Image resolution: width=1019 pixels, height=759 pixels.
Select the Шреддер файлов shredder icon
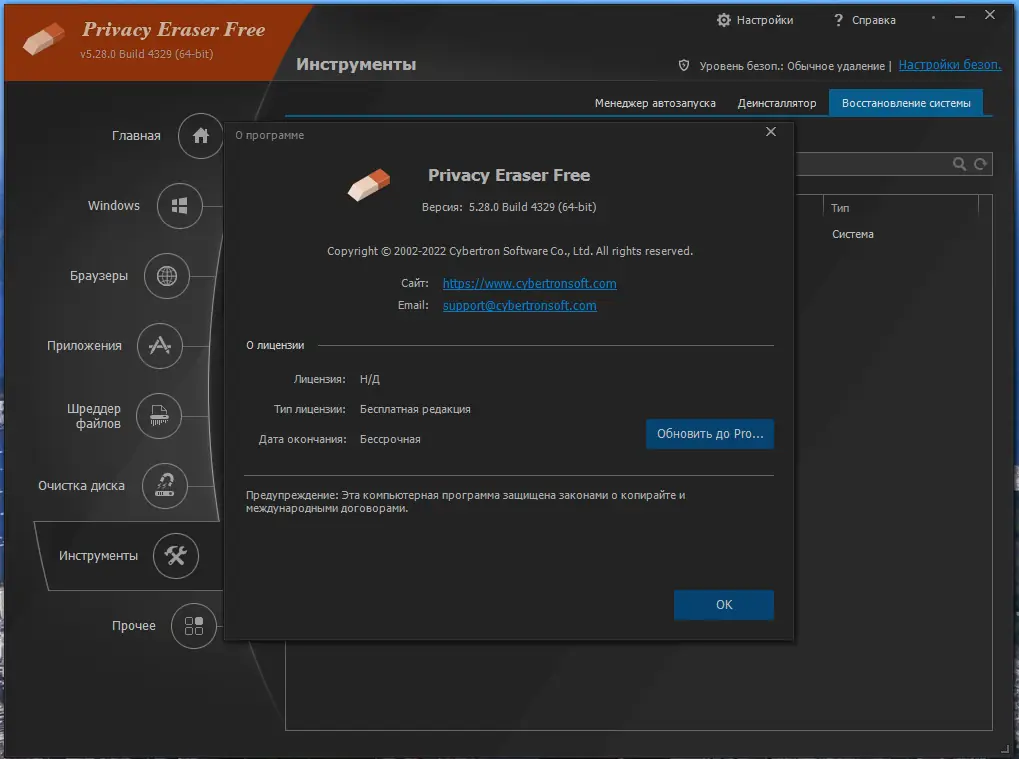pyautogui.click(x=159, y=416)
